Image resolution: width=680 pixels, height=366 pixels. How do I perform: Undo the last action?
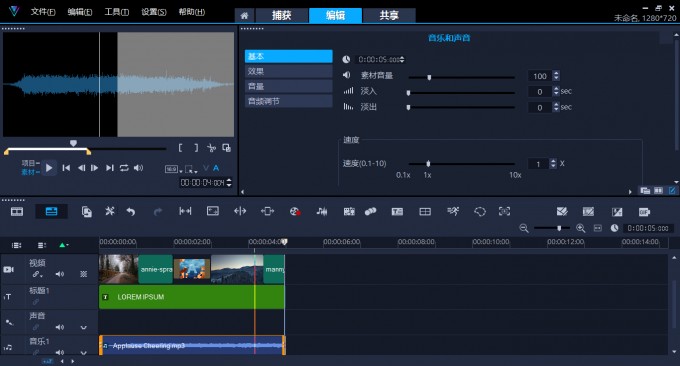[131, 212]
